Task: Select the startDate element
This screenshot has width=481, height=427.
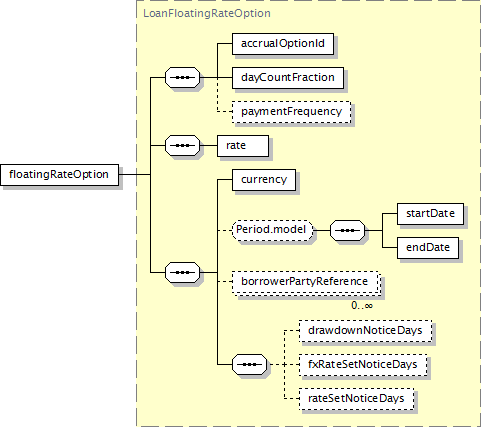Action: pos(430,214)
